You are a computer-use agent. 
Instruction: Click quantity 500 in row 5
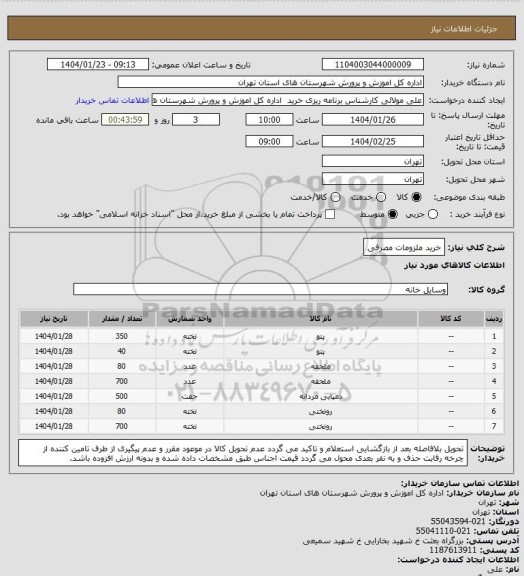(x=122, y=396)
